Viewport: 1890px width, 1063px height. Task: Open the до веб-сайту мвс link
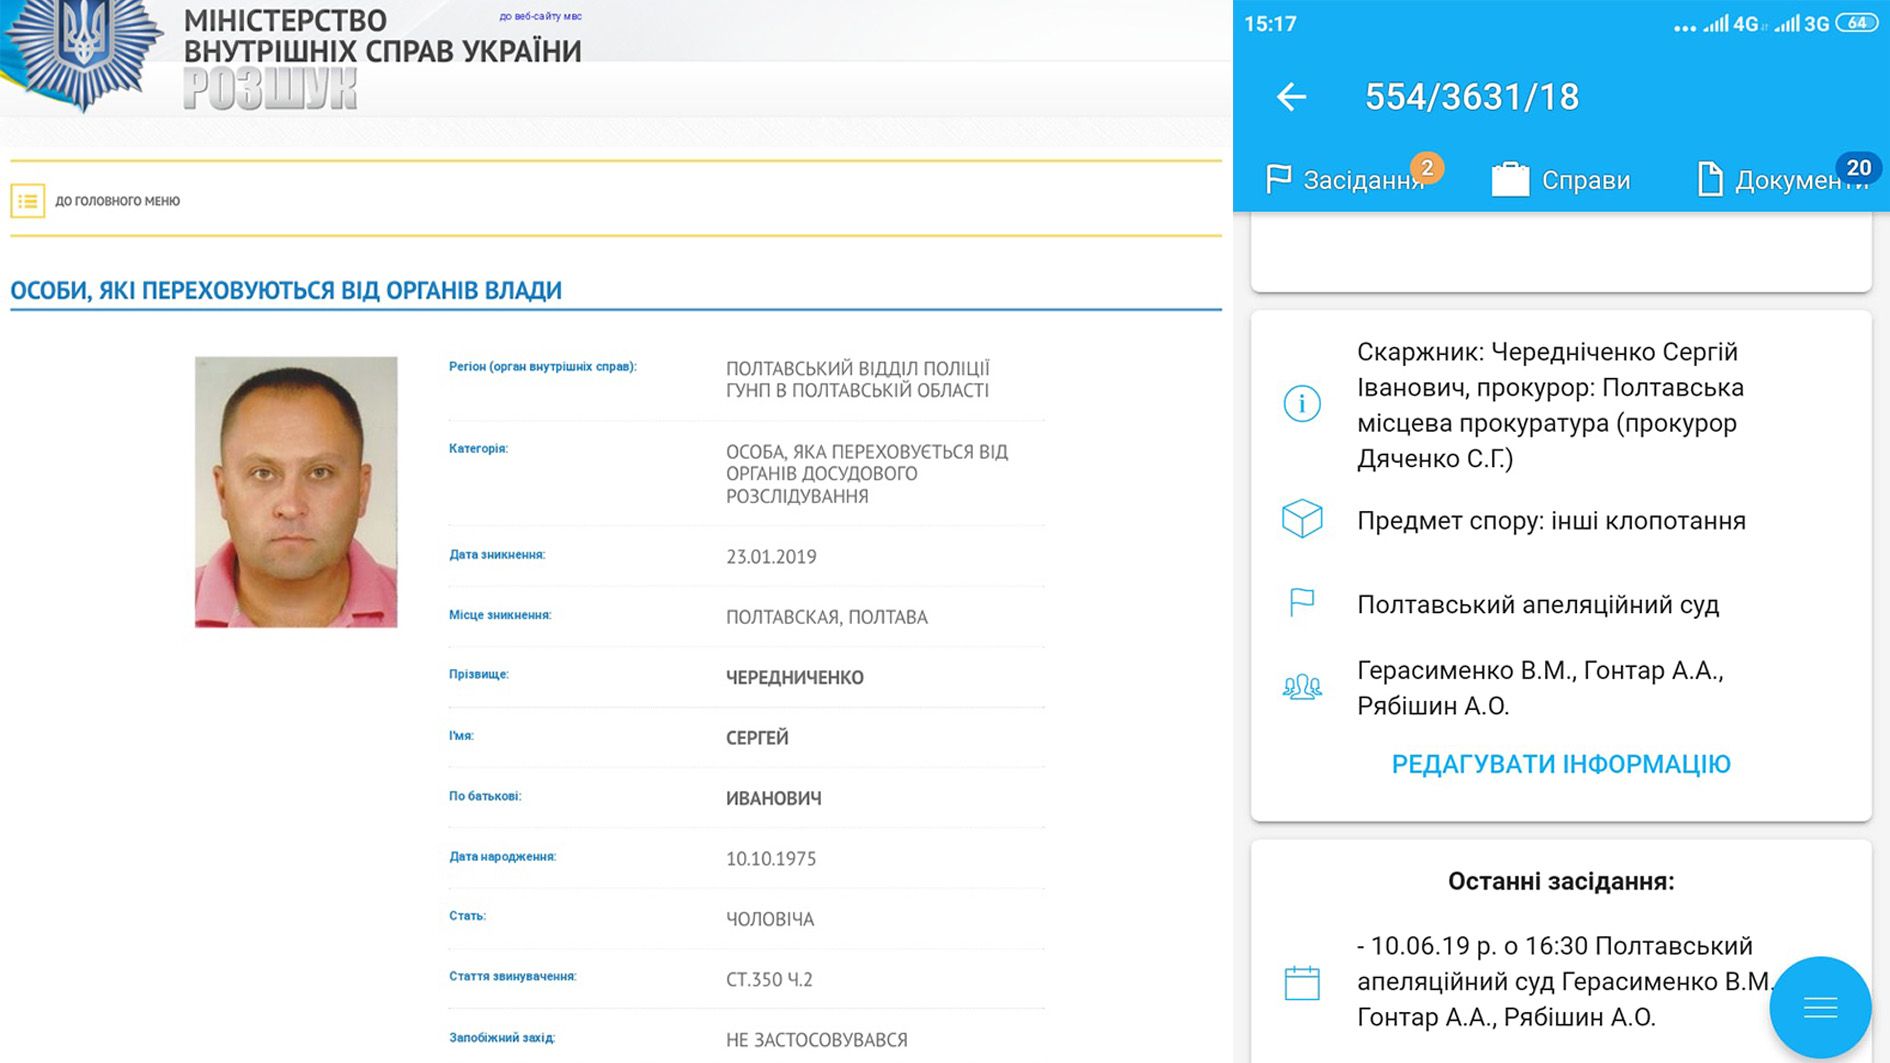tap(541, 17)
